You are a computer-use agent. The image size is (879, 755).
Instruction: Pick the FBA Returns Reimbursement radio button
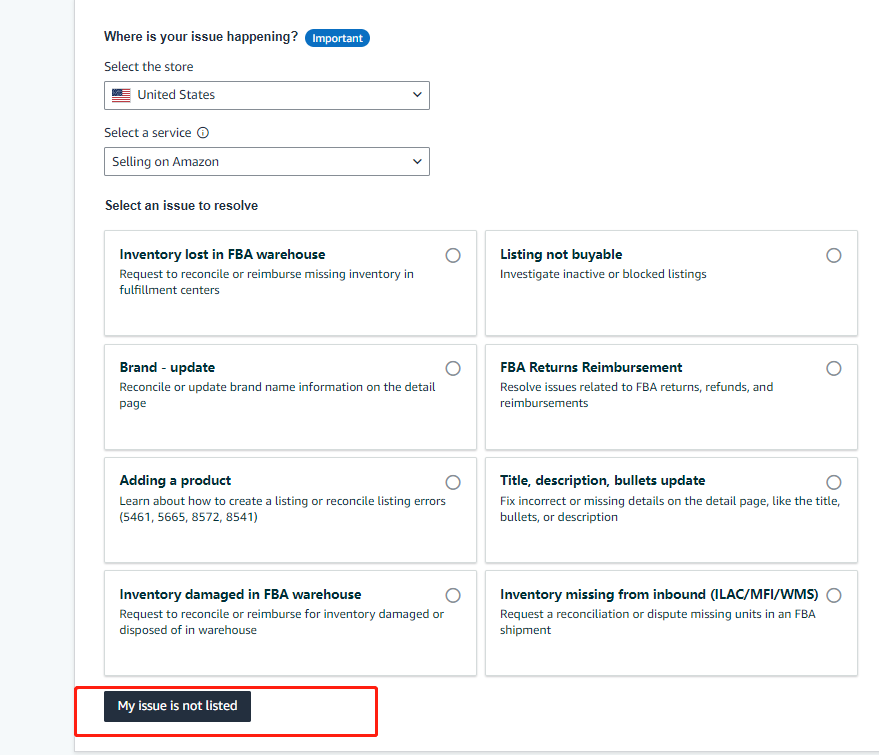point(834,369)
